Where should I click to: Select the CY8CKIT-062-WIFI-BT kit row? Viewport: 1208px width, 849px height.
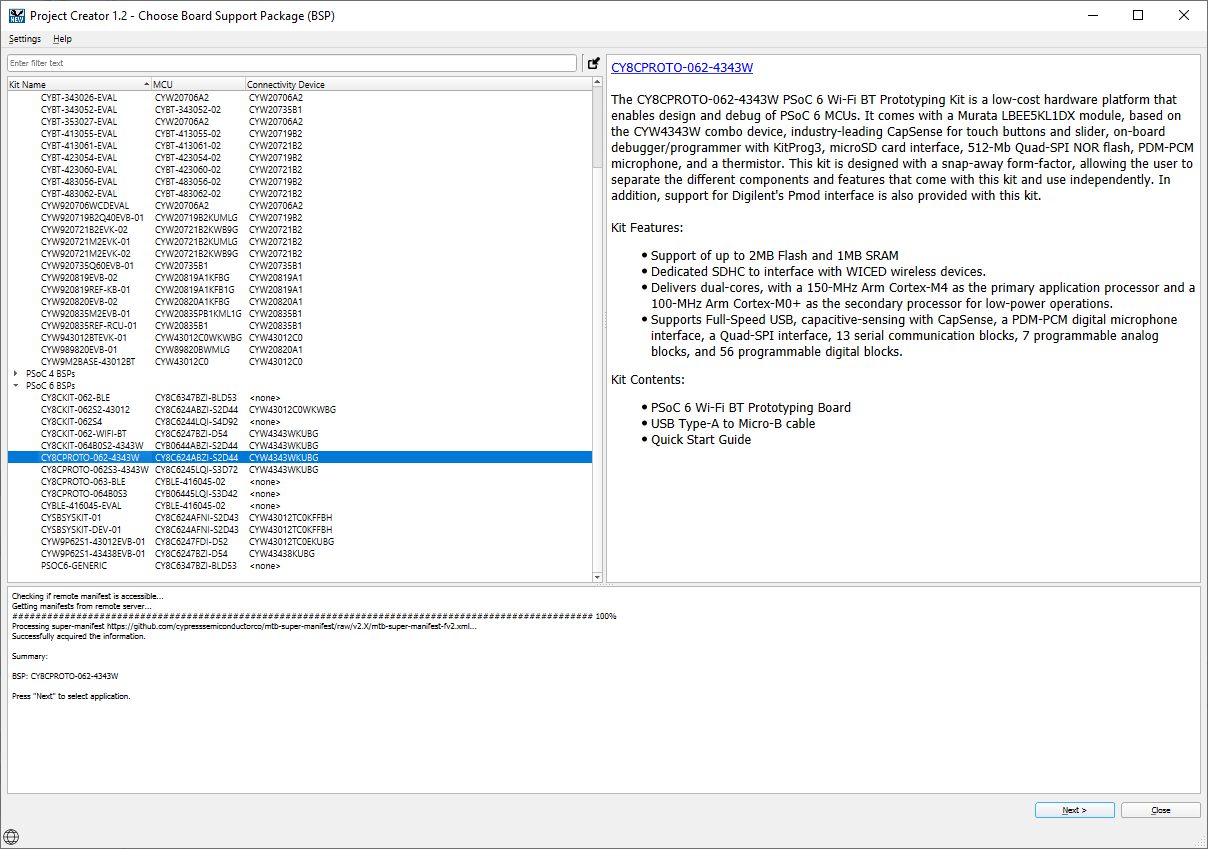click(300, 433)
